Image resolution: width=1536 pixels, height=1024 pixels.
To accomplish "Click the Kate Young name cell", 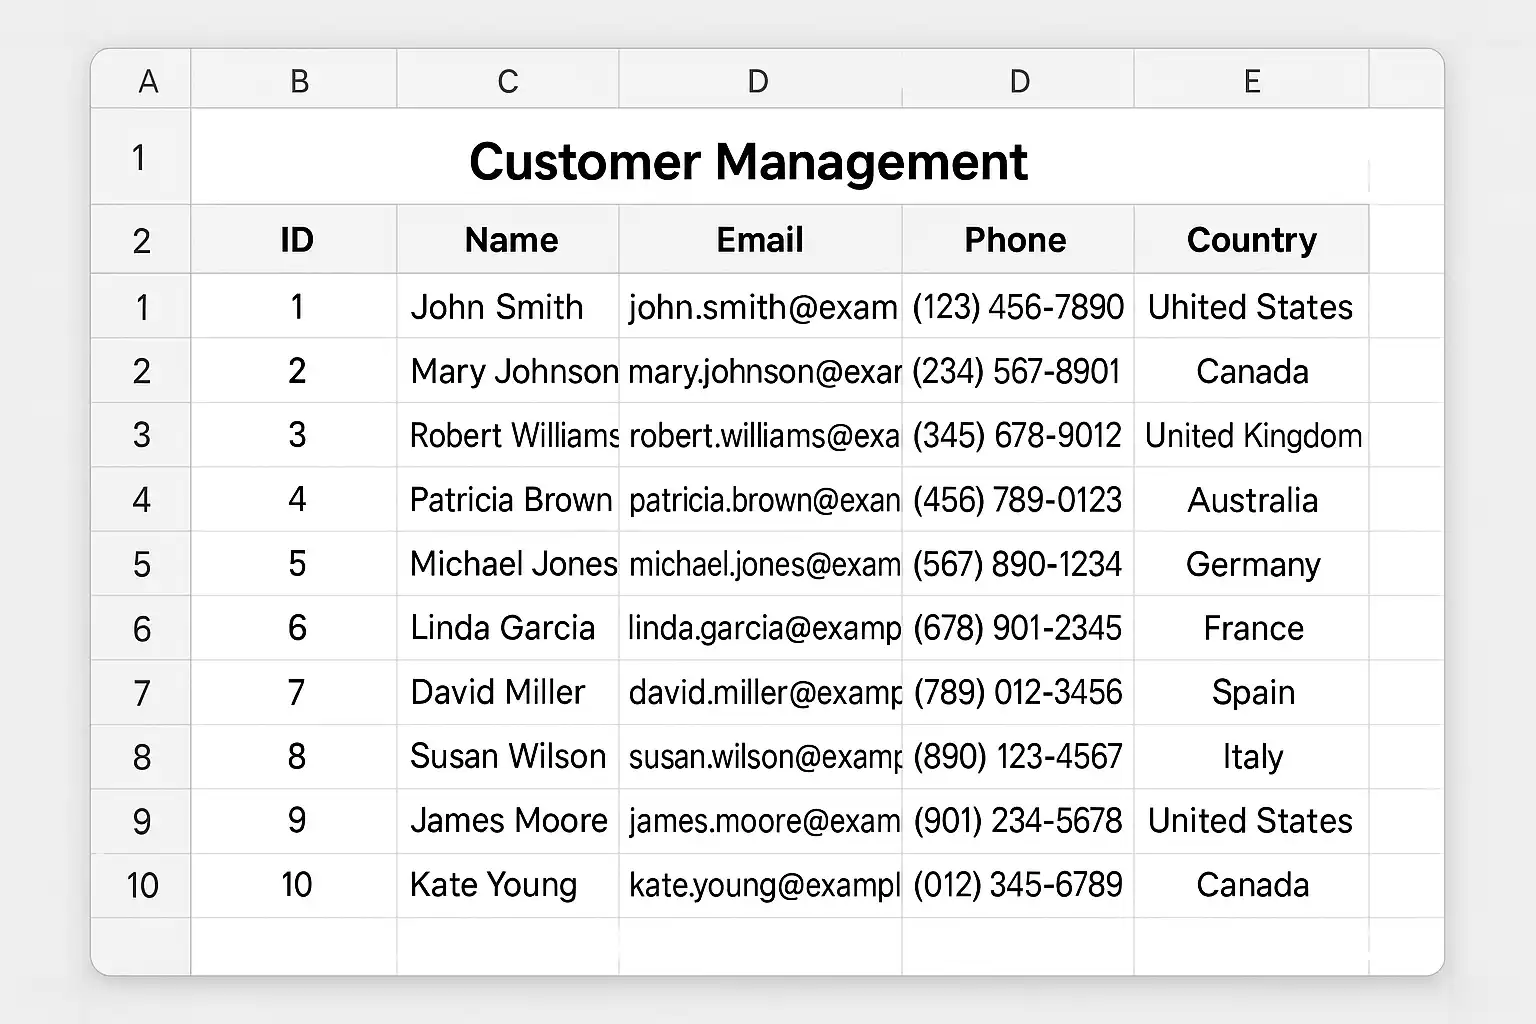I will [x=494, y=885].
